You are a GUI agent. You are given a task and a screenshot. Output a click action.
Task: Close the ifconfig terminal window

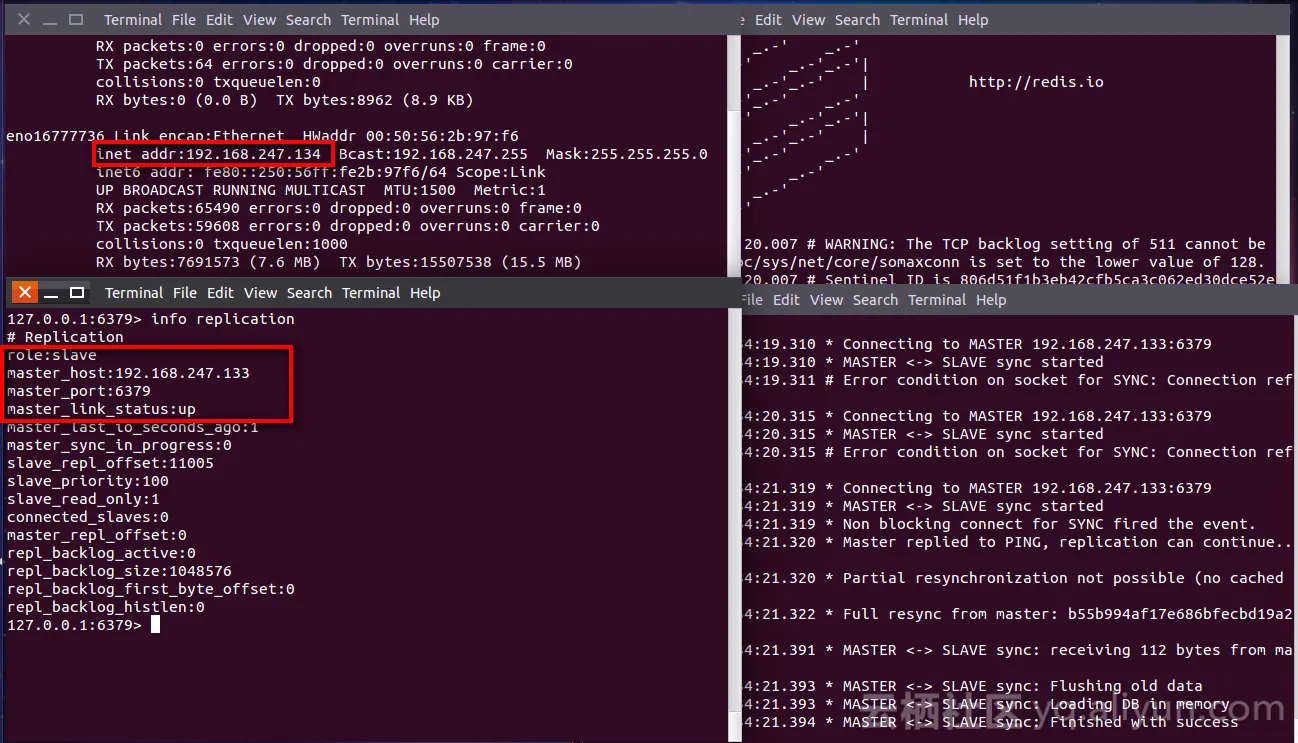[x=24, y=20]
